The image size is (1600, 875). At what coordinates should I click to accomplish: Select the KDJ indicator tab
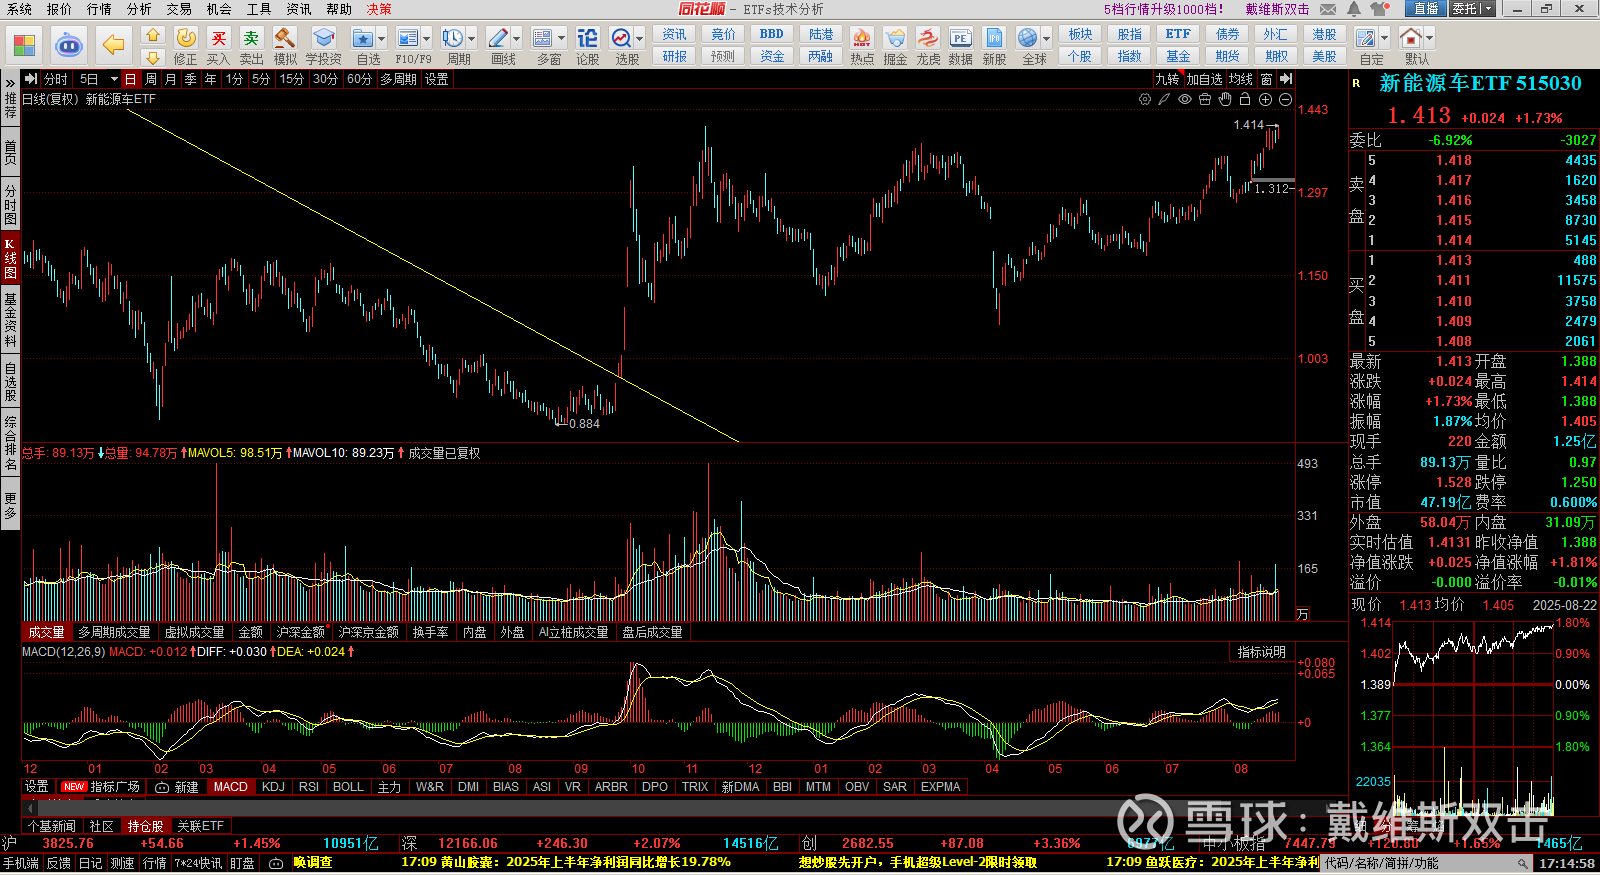[273, 787]
